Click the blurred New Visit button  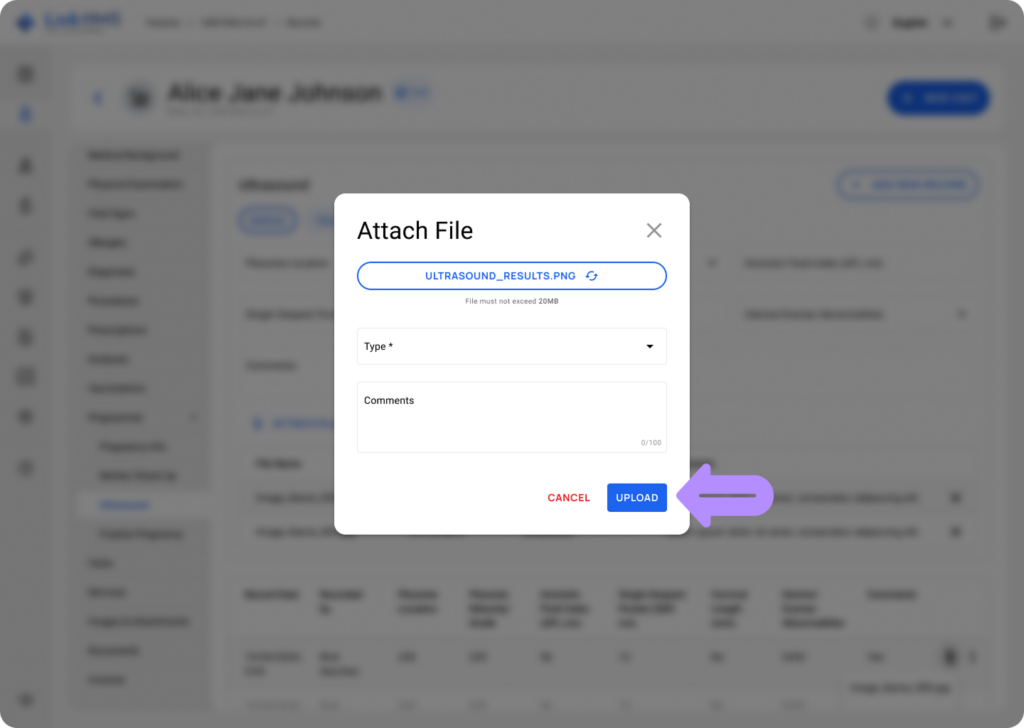(x=938, y=99)
